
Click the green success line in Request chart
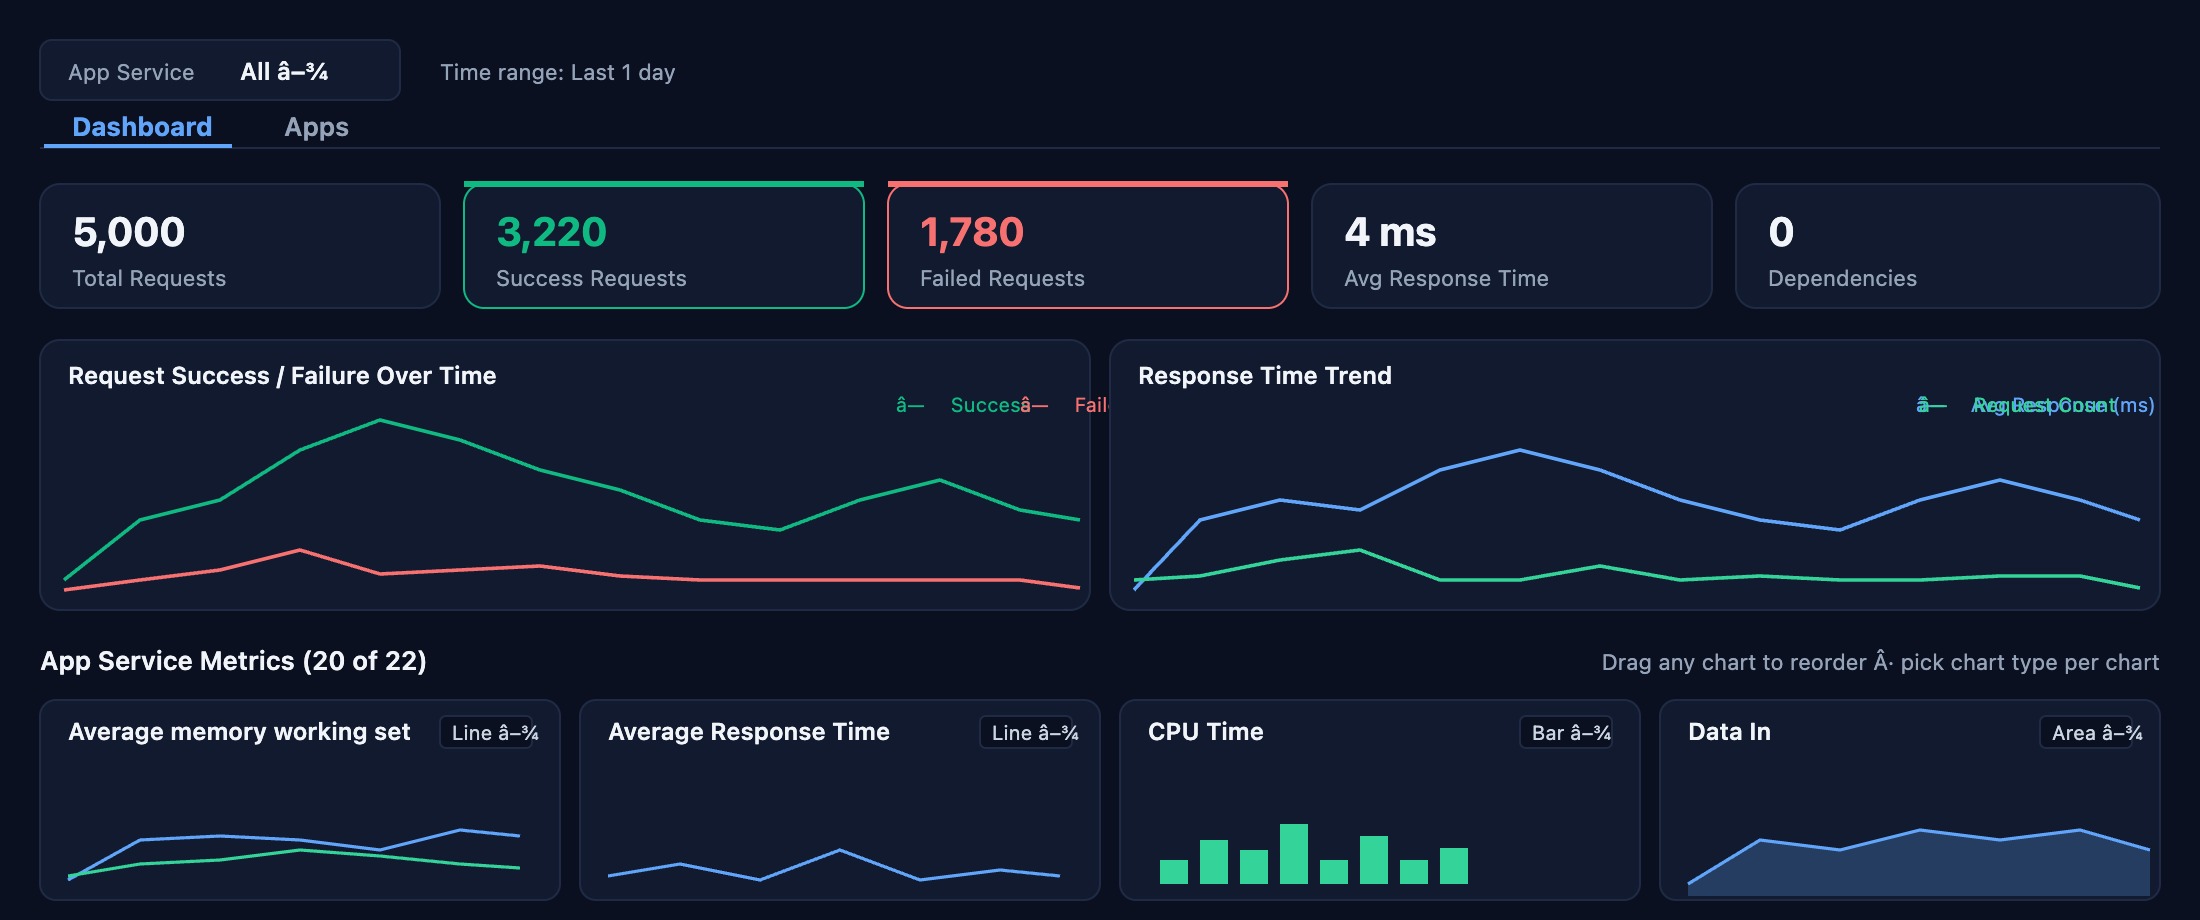point(540,470)
